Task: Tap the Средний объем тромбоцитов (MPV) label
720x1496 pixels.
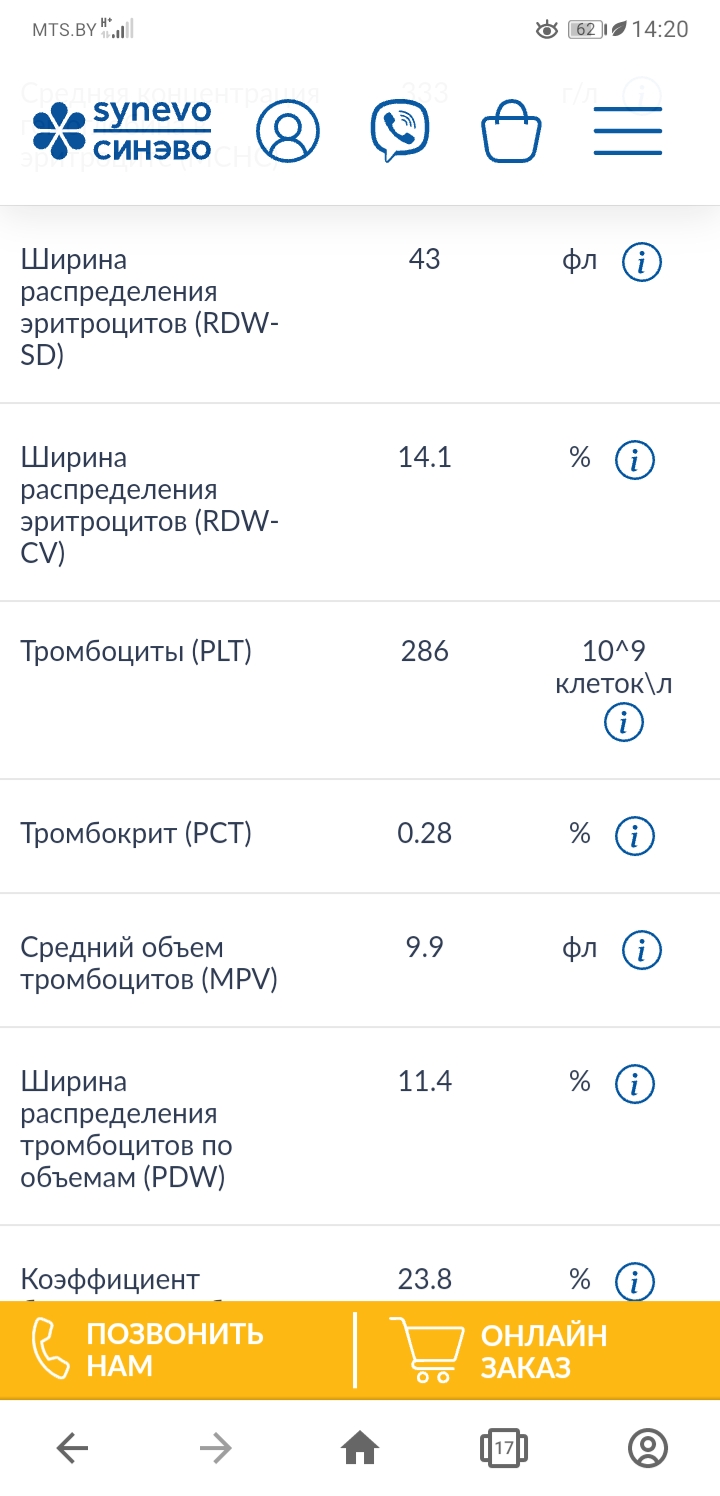Action: (149, 963)
